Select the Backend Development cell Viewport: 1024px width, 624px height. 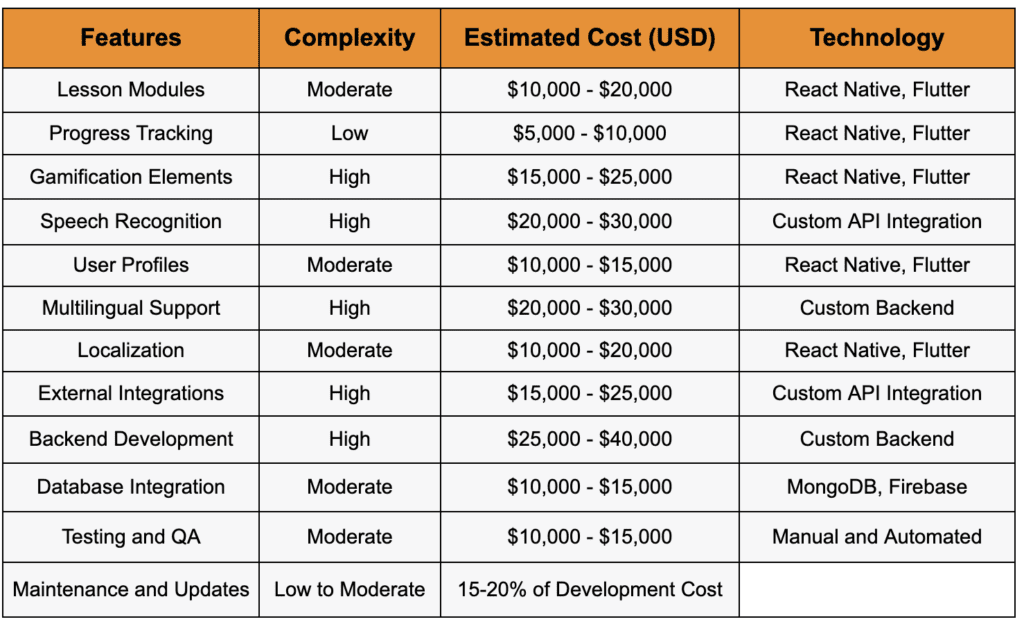(x=131, y=439)
